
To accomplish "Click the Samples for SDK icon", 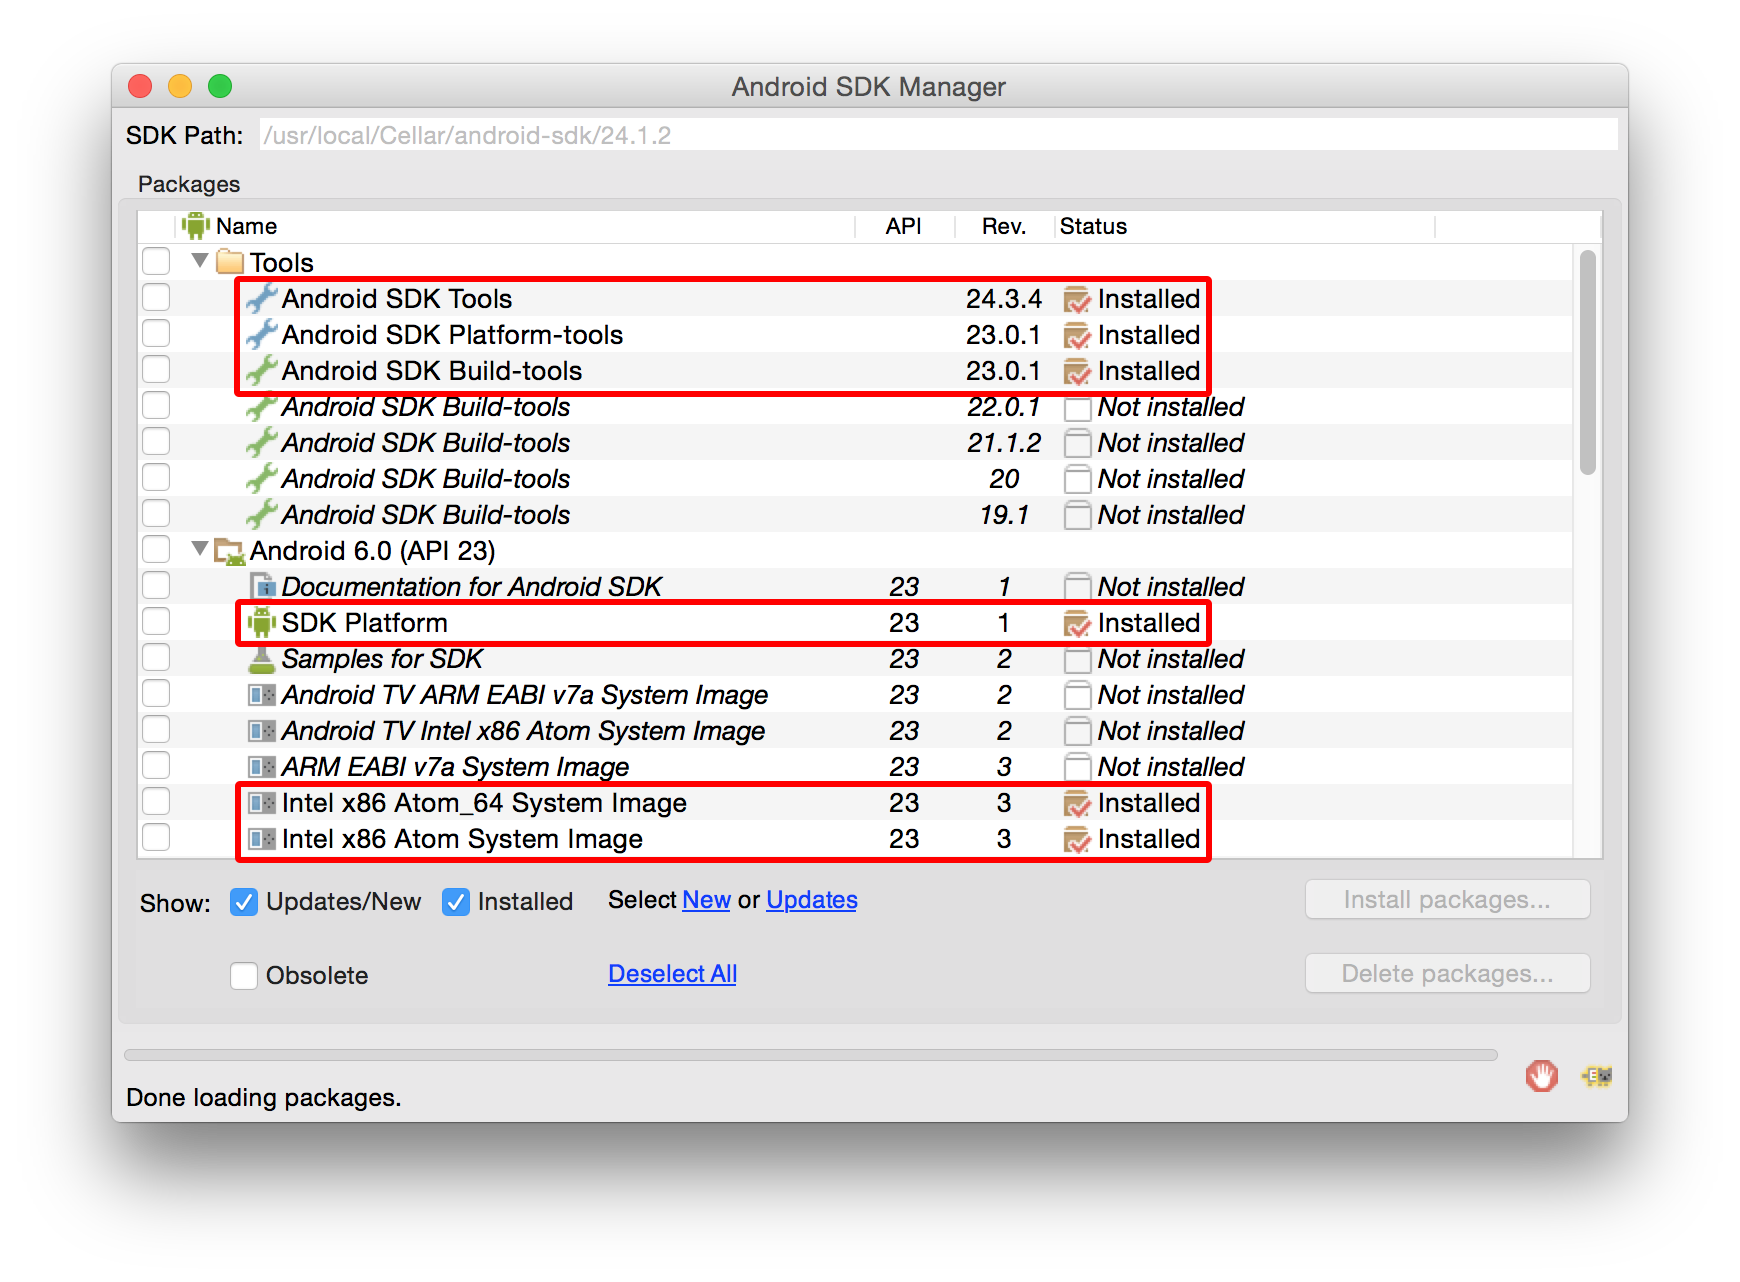I will coord(262,658).
